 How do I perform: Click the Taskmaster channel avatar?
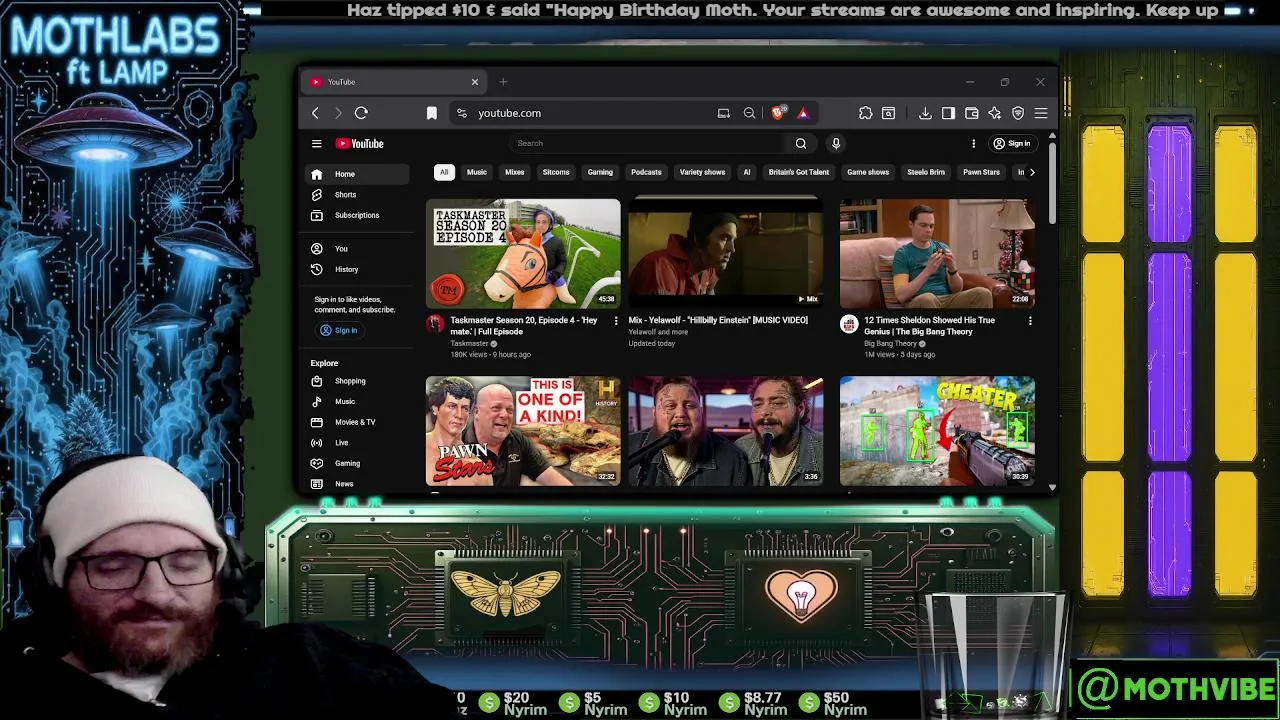[435, 323]
